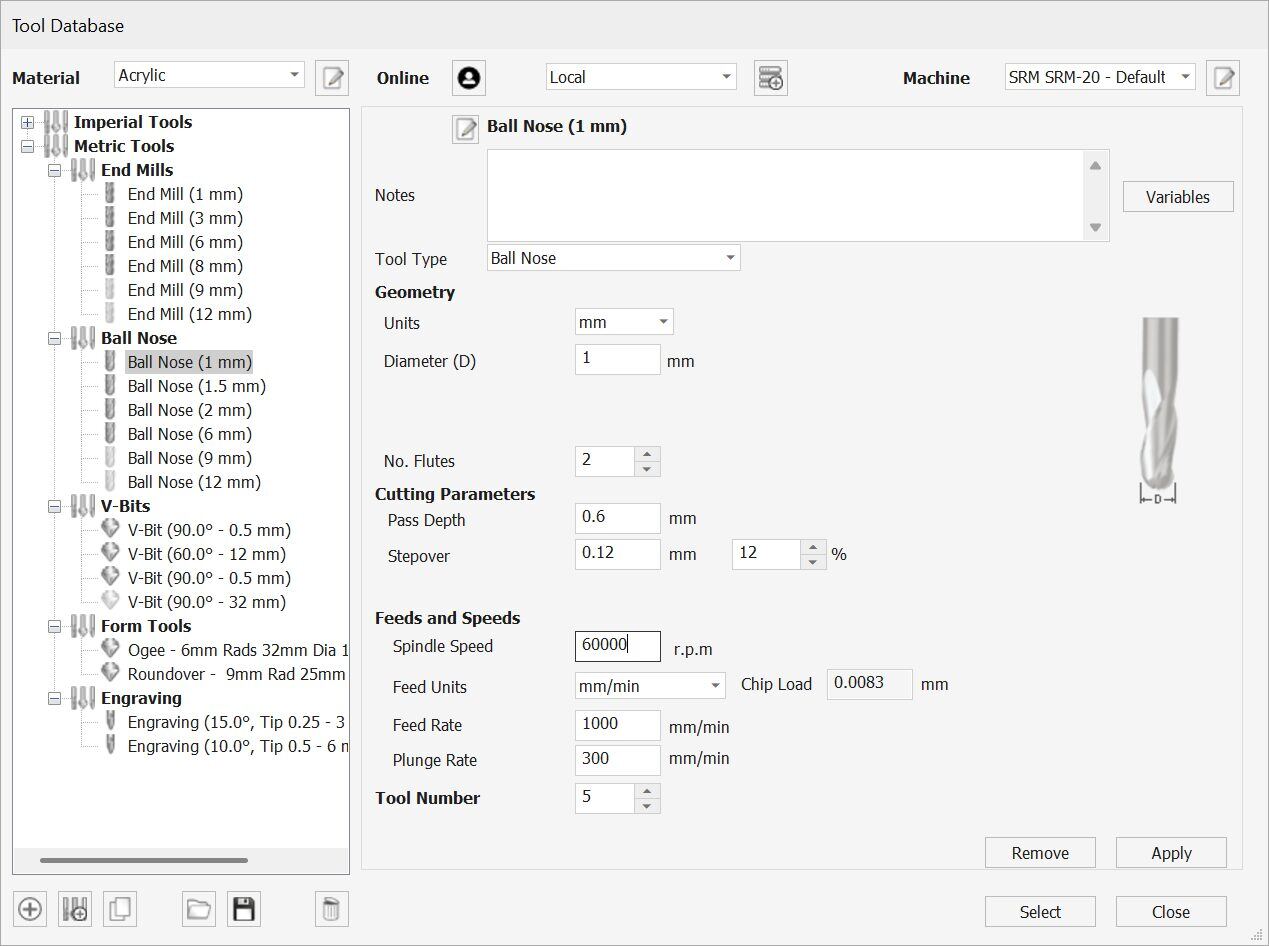
Task: Click the duplicate tool icon
Action: click(x=120, y=909)
